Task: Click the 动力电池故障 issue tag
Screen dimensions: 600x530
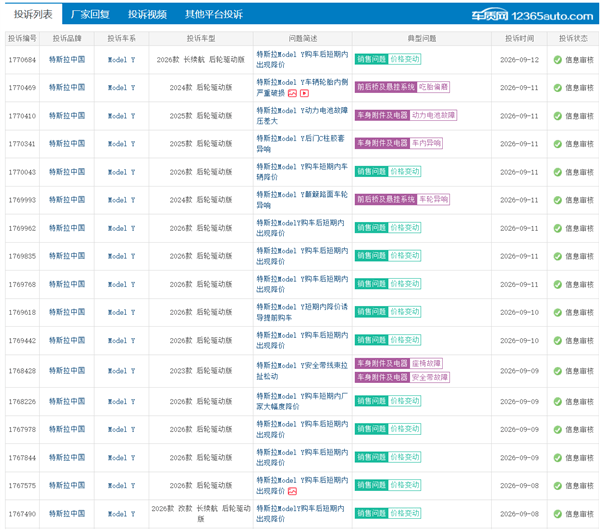Action: pos(433,115)
